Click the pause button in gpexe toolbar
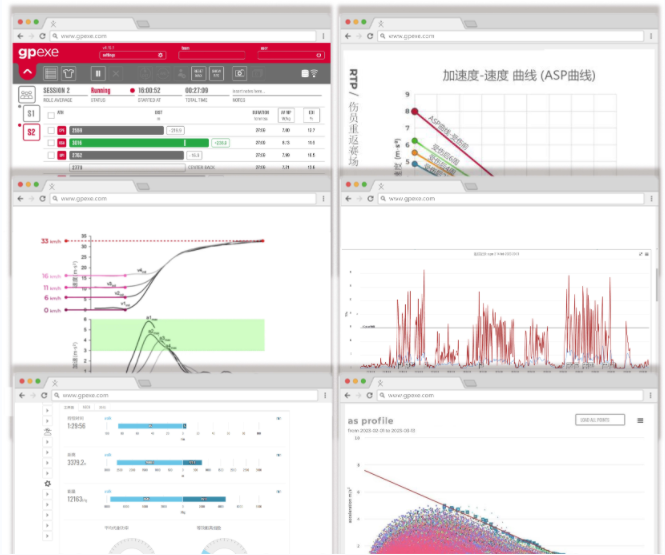Viewport: 665px width, 555px height. pos(98,73)
